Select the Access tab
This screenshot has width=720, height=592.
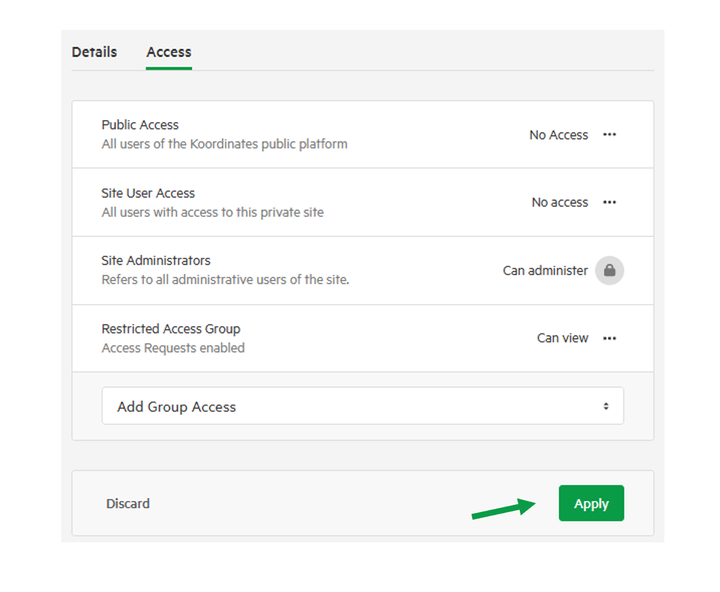pyautogui.click(x=169, y=52)
